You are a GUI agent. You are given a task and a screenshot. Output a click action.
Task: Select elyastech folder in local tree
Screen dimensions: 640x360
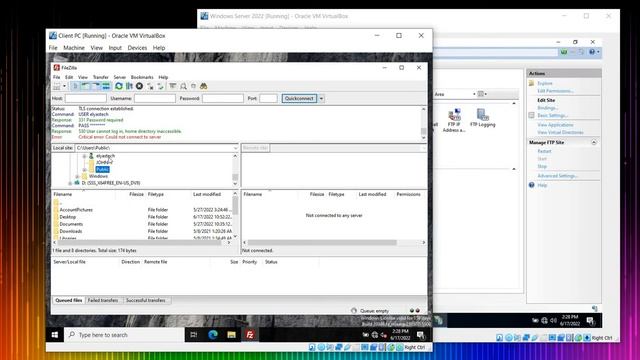(105, 156)
